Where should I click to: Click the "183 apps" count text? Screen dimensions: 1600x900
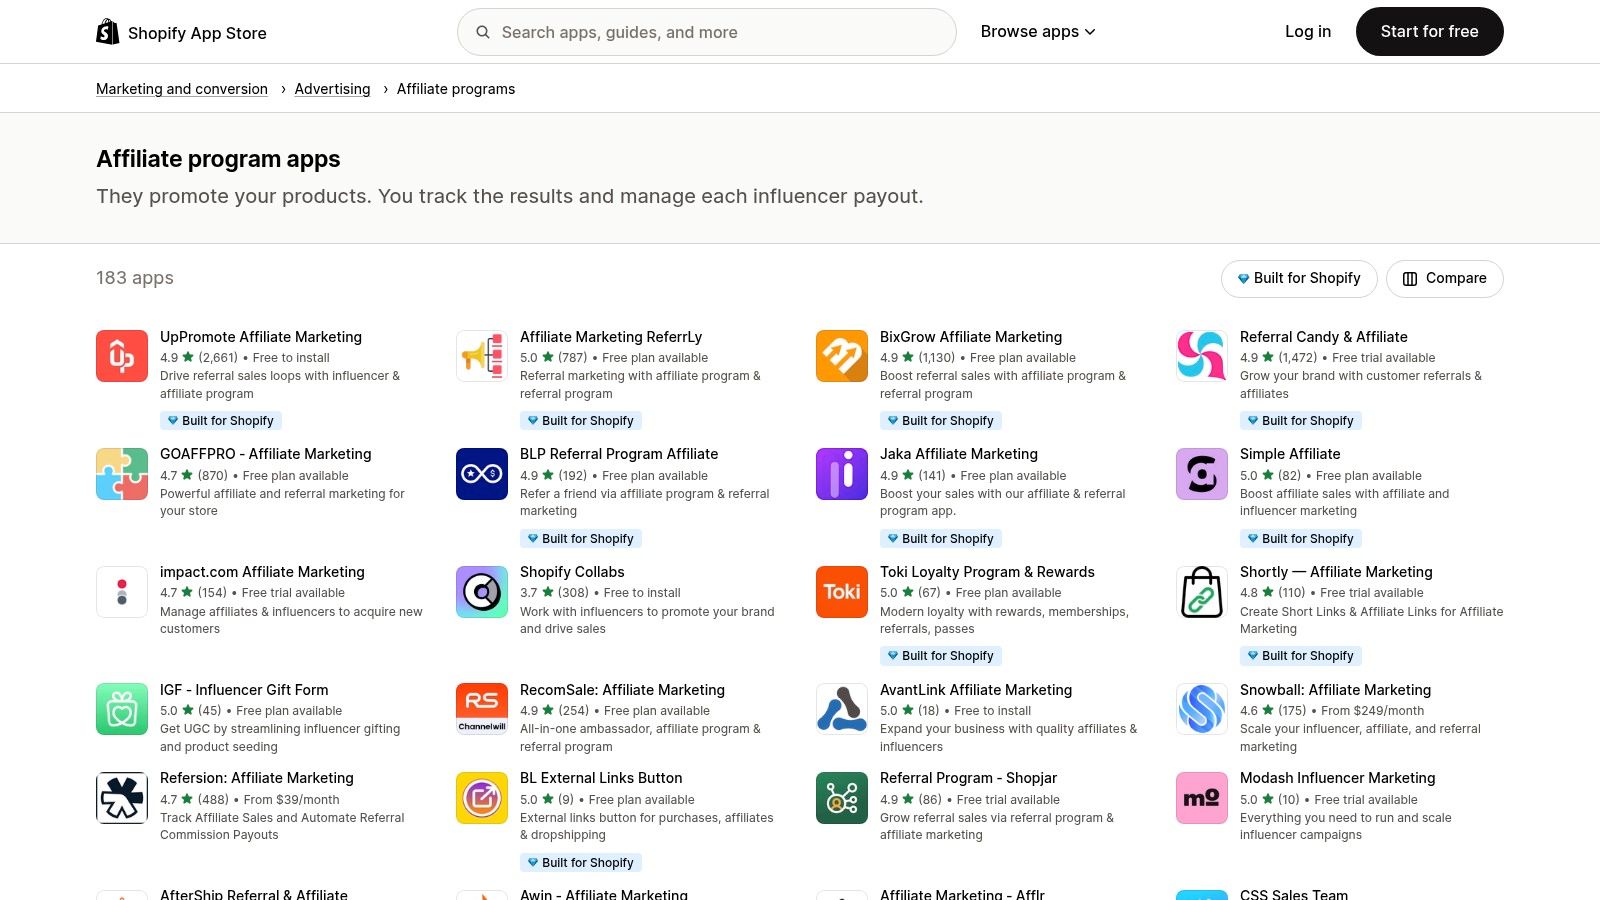135,278
